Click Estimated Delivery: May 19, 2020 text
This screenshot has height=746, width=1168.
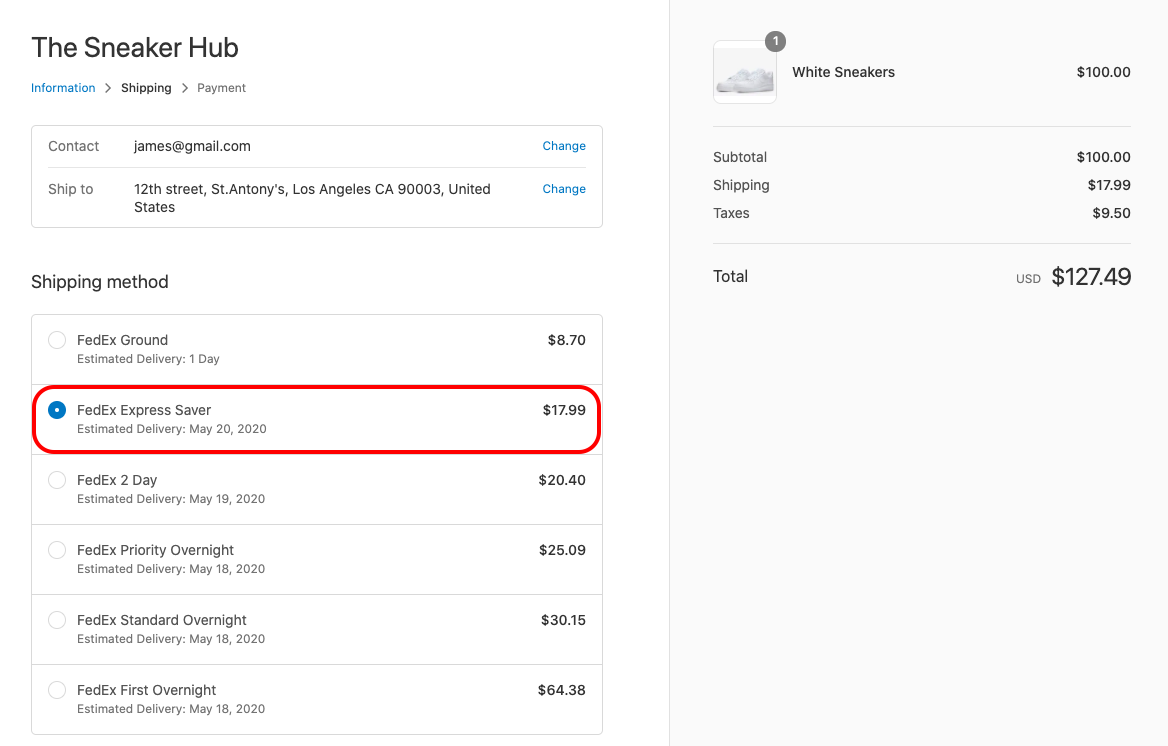171,499
